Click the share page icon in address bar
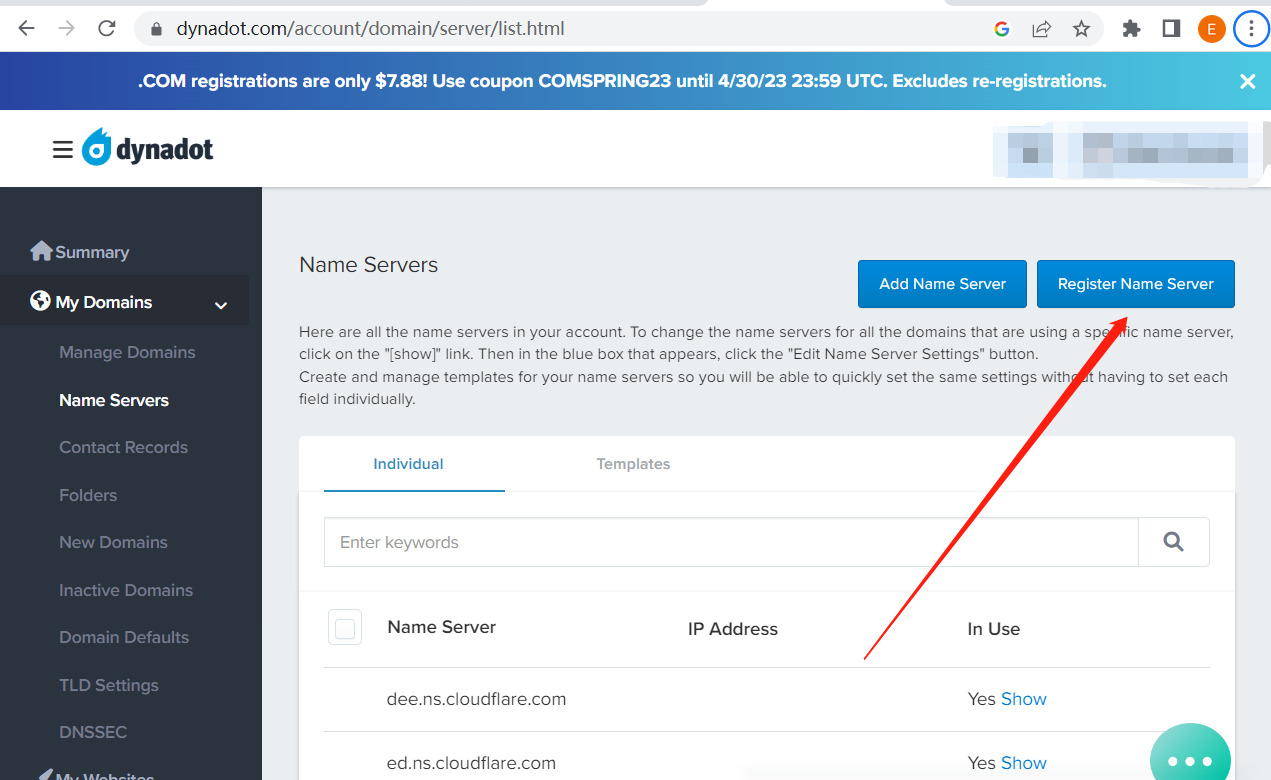This screenshot has height=780, width=1271. [1041, 29]
